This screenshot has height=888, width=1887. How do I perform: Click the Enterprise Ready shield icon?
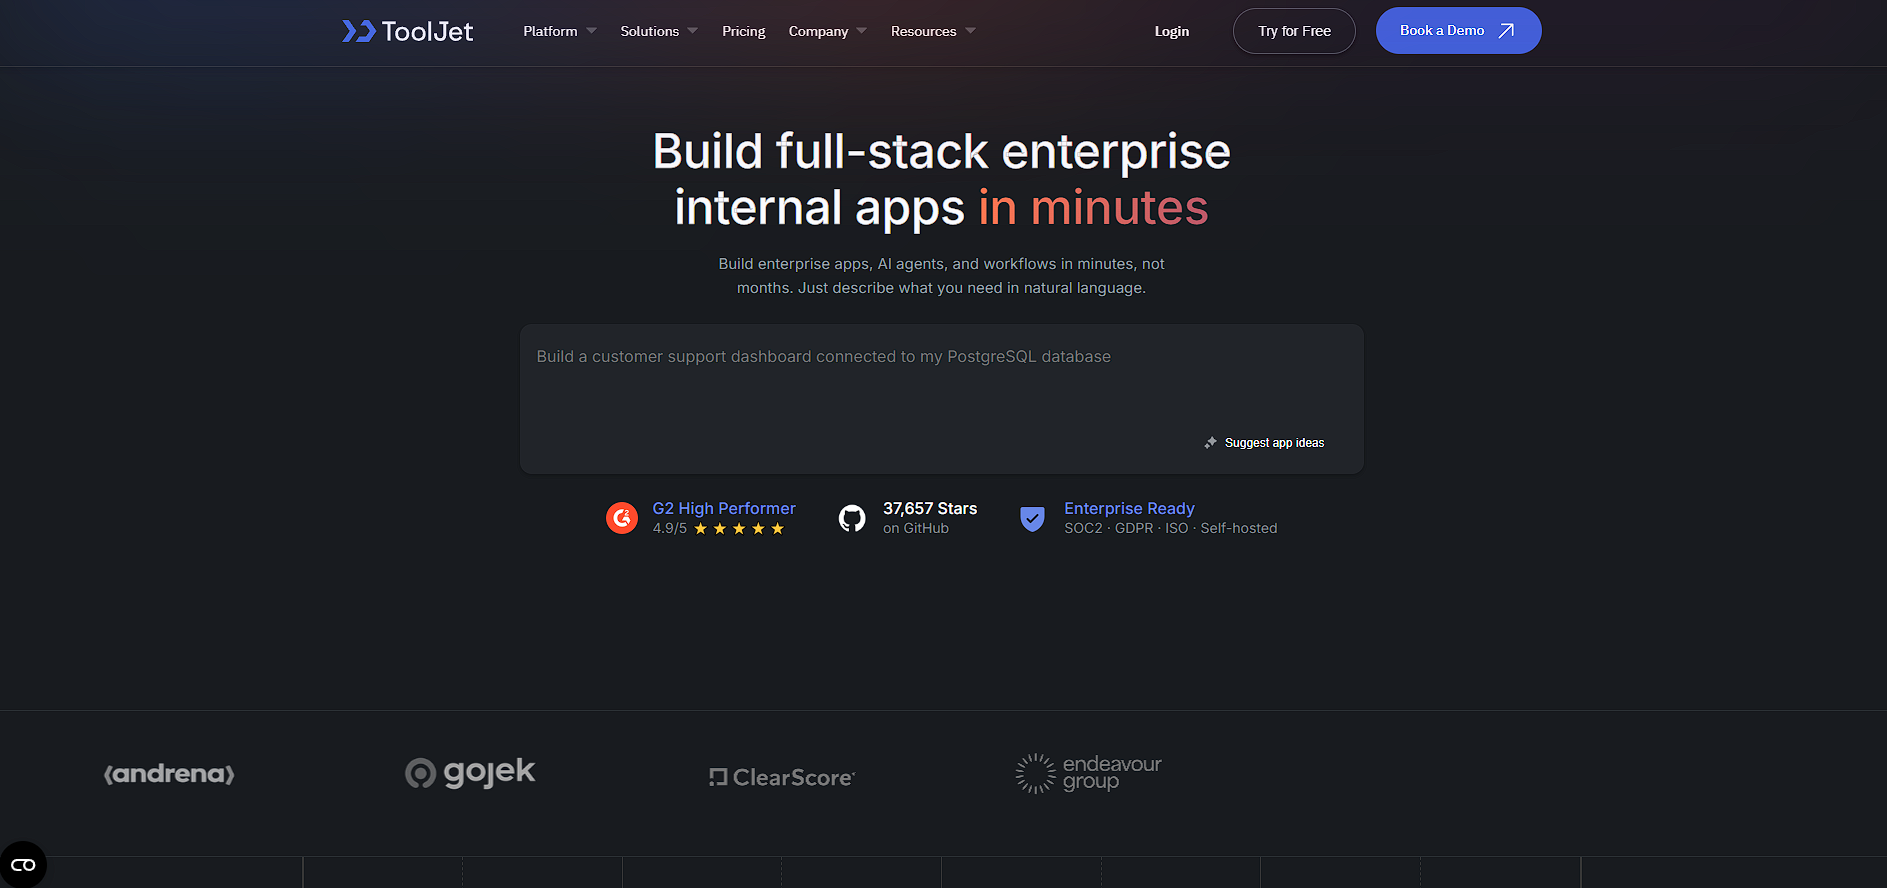tap(1032, 518)
